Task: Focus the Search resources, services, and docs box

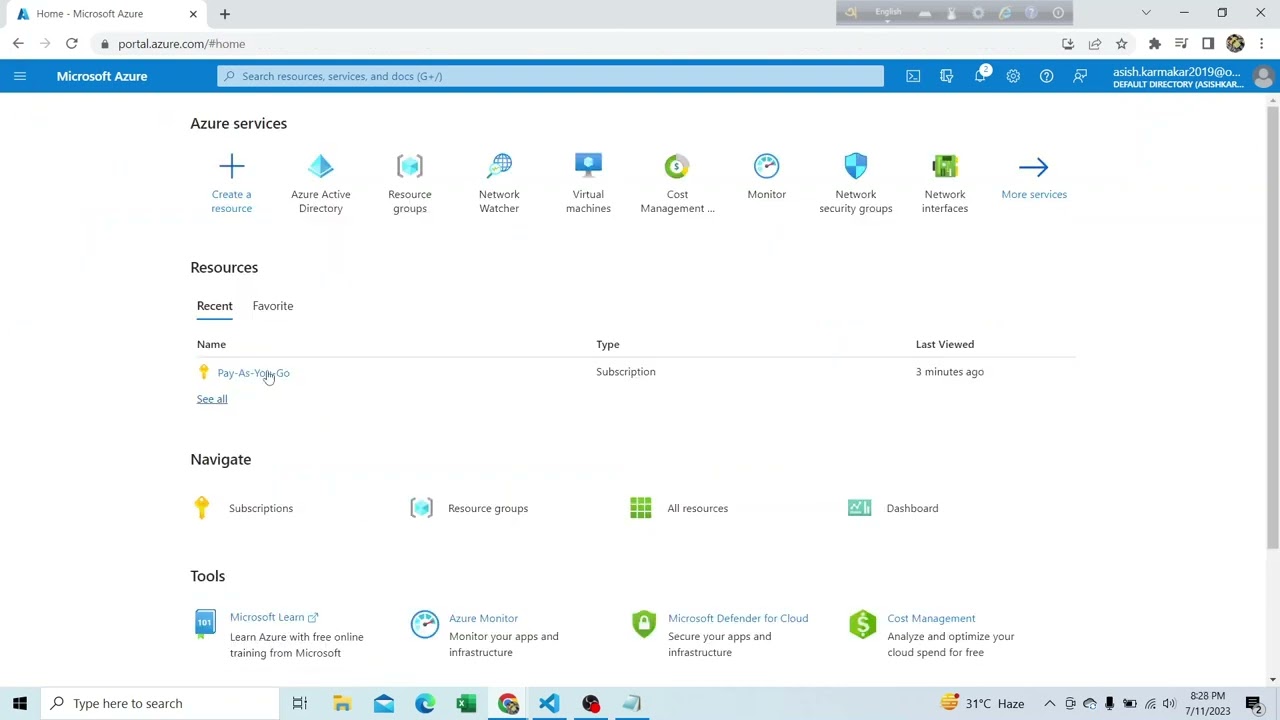Action: tap(550, 76)
